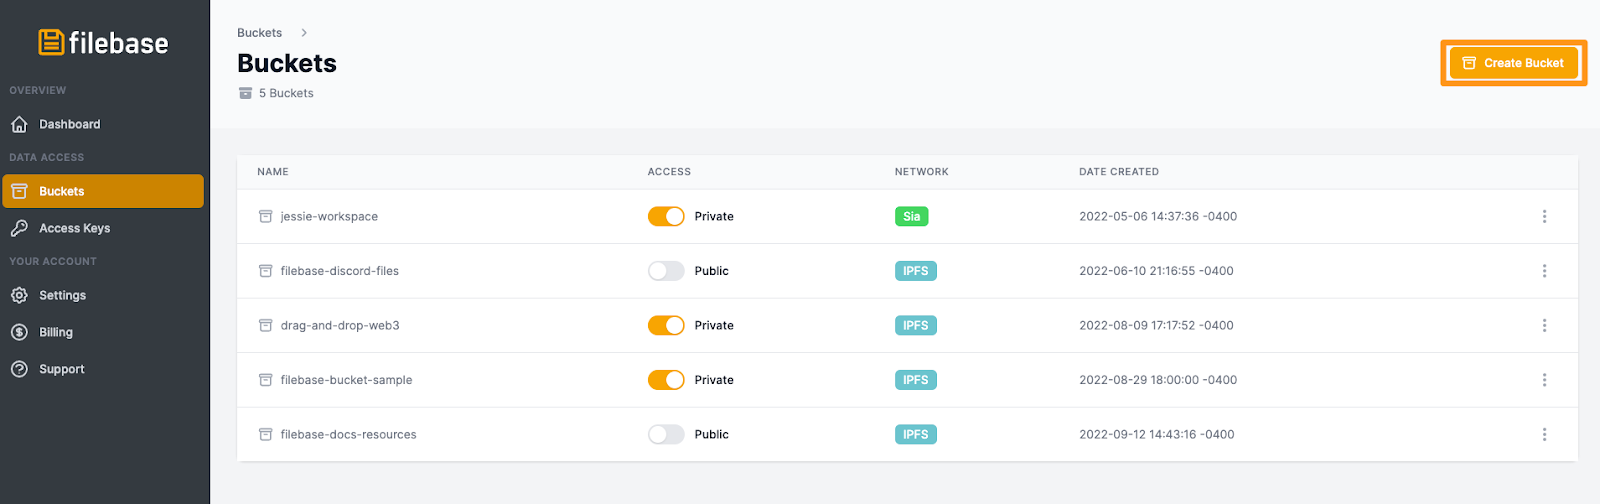Expand the actions menu for jessie-workspace row
The width and height of the screenshot is (1600, 504).
point(1544,216)
